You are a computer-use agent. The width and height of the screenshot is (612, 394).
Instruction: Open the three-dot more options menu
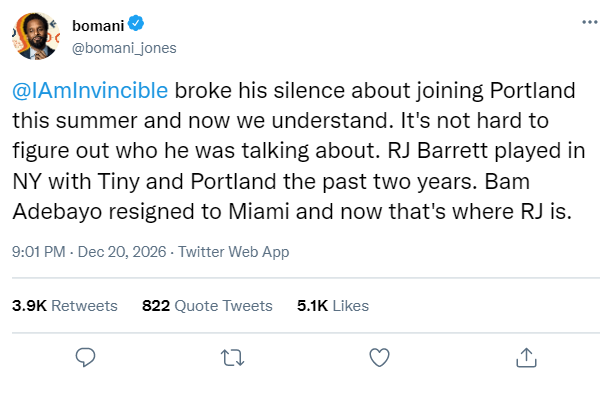click(590, 22)
